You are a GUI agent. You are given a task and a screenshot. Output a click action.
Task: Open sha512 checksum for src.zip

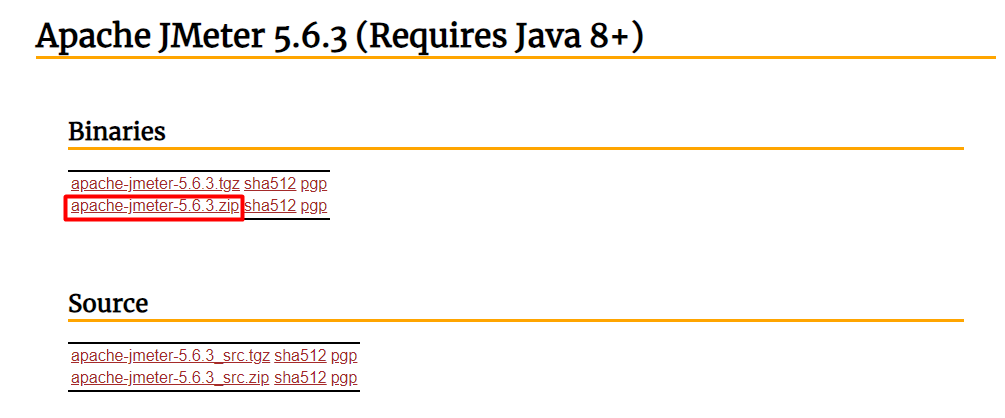coord(300,378)
